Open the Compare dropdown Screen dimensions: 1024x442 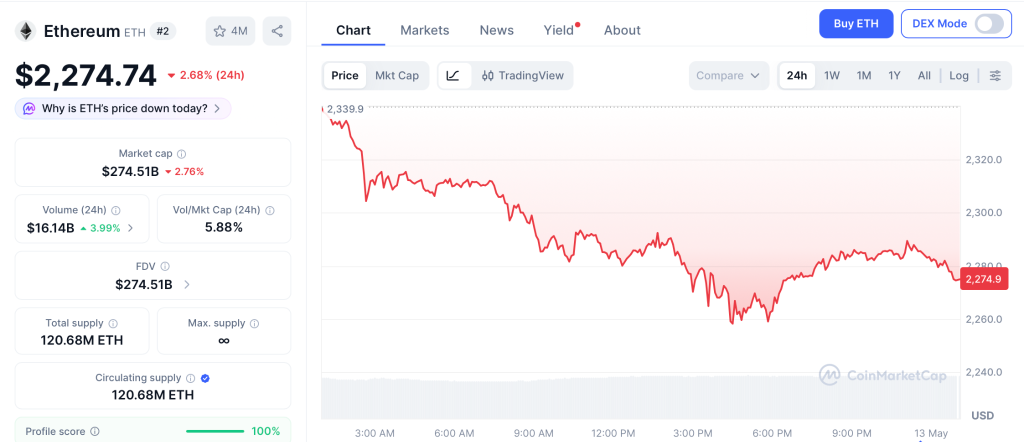[x=728, y=76]
